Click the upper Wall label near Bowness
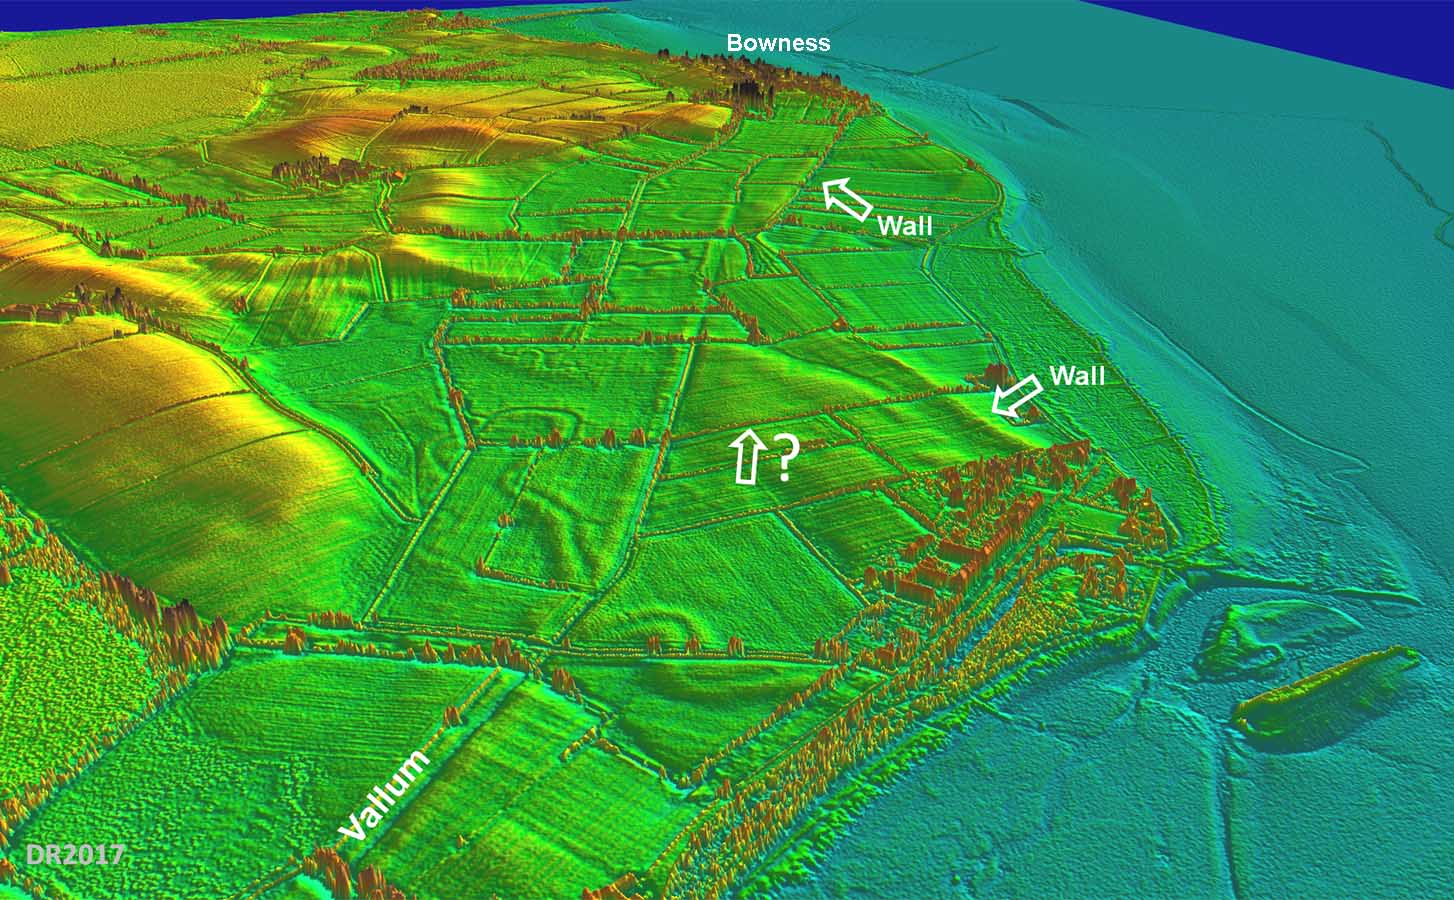Viewport: 1454px width, 900px height. (x=904, y=226)
